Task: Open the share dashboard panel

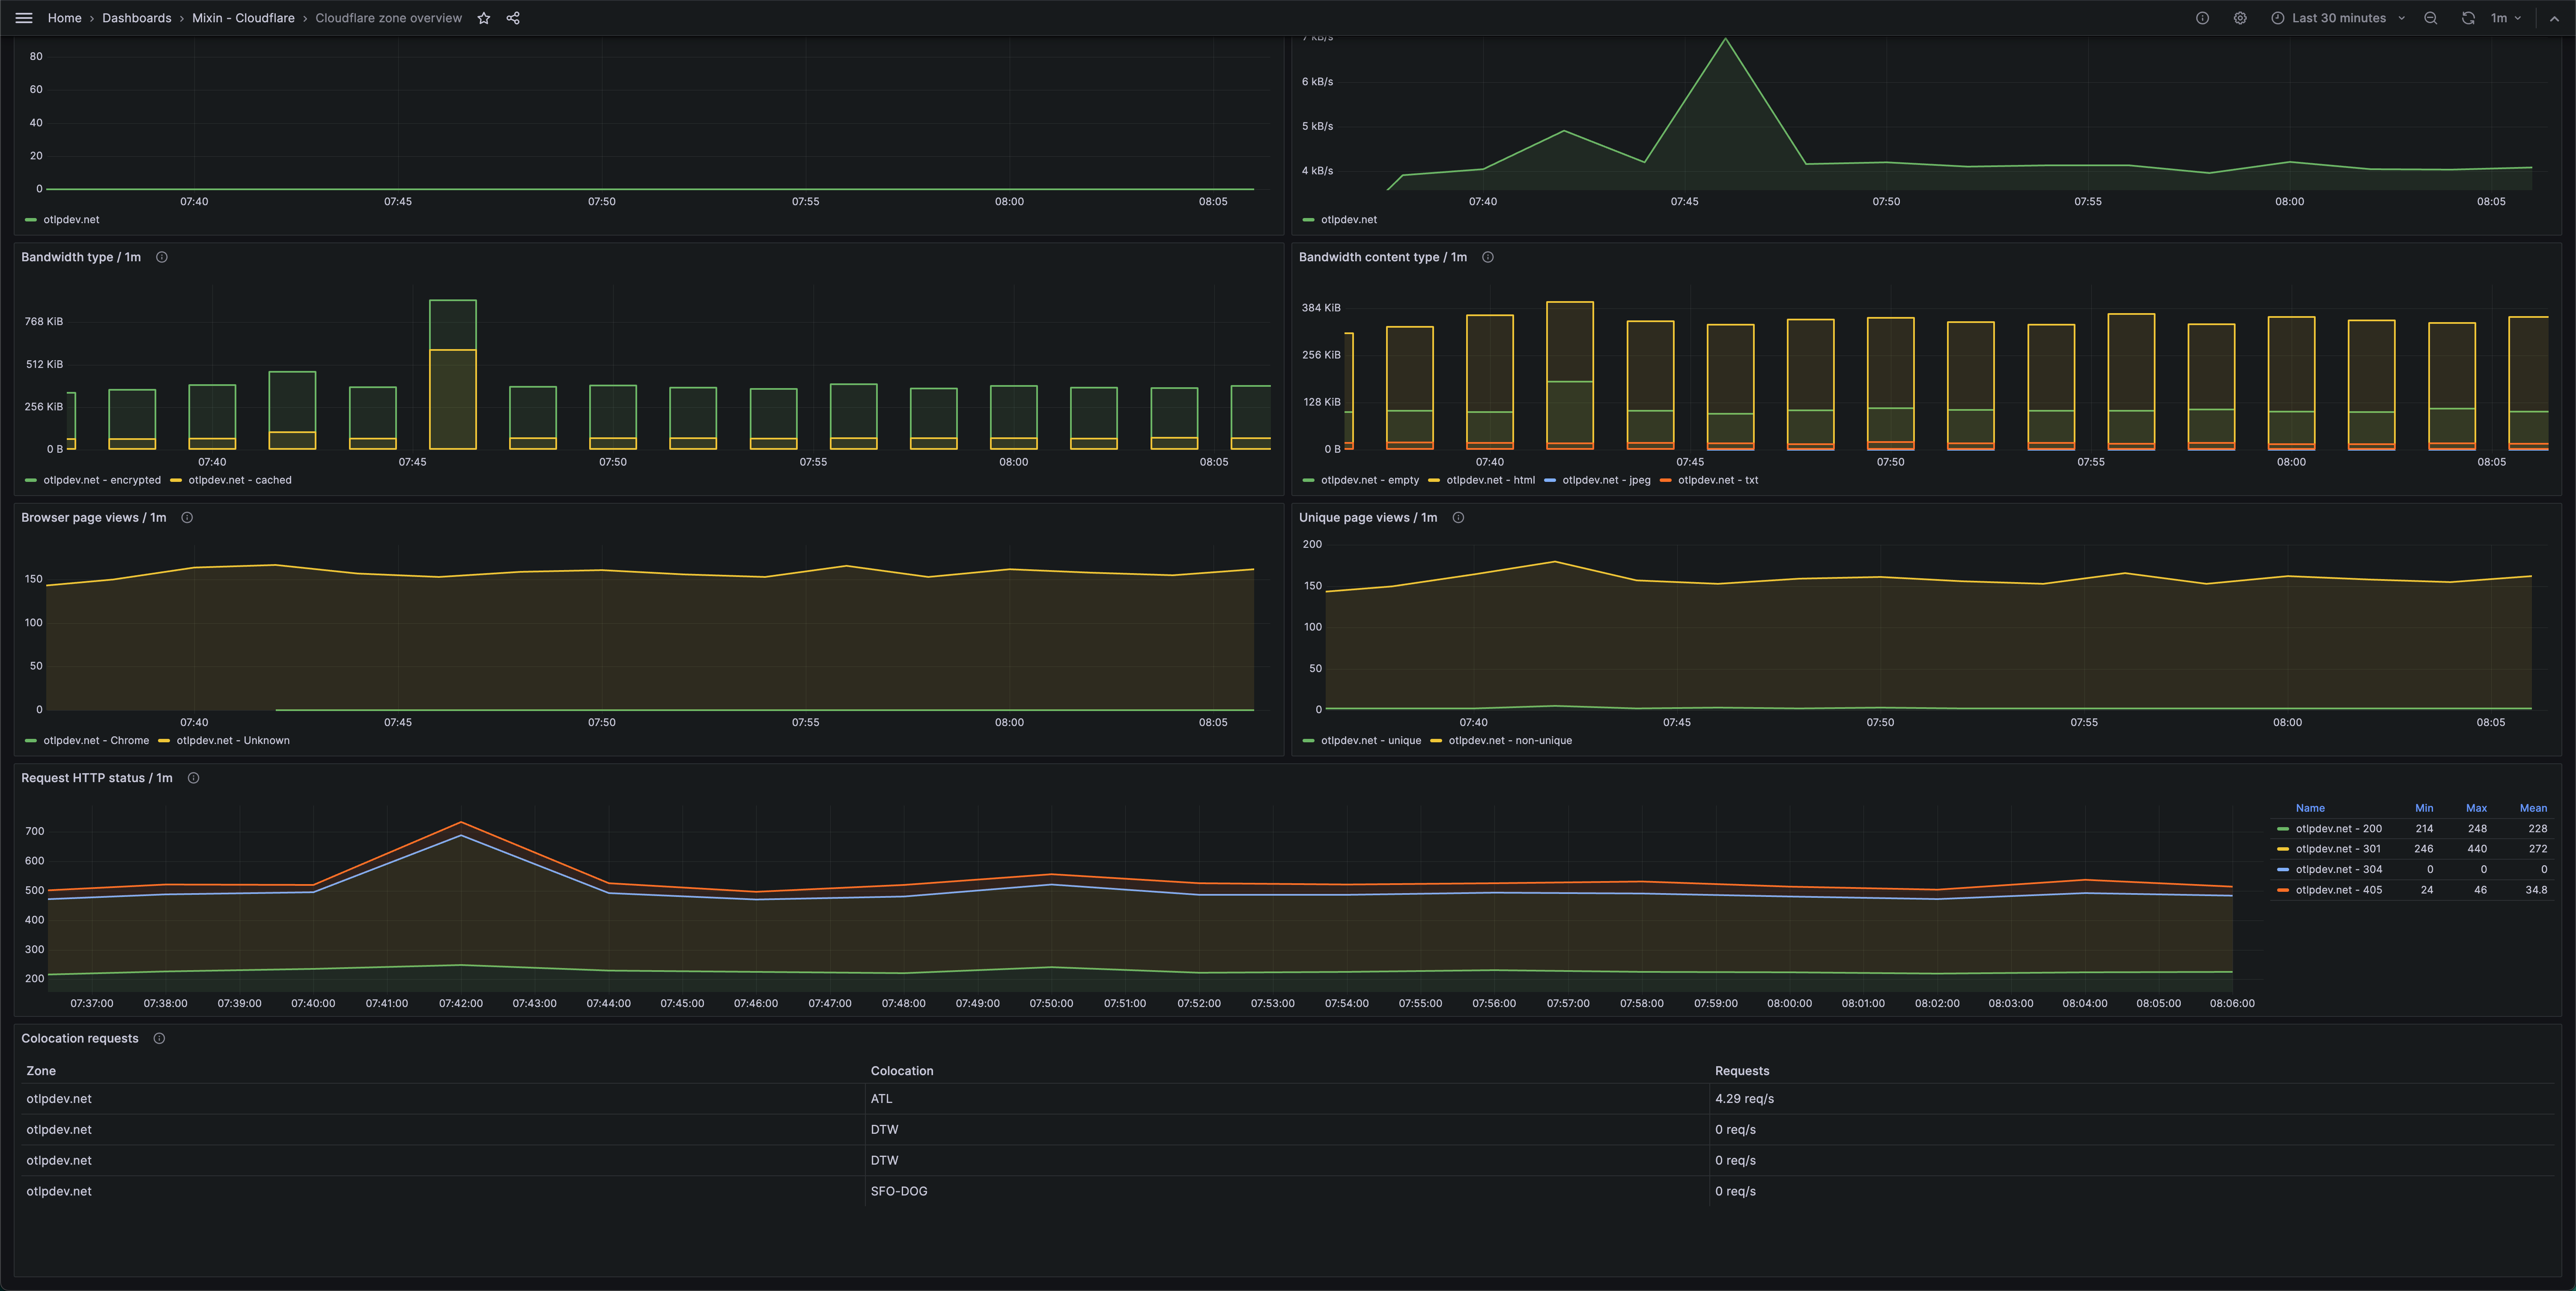Action: [x=512, y=17]
